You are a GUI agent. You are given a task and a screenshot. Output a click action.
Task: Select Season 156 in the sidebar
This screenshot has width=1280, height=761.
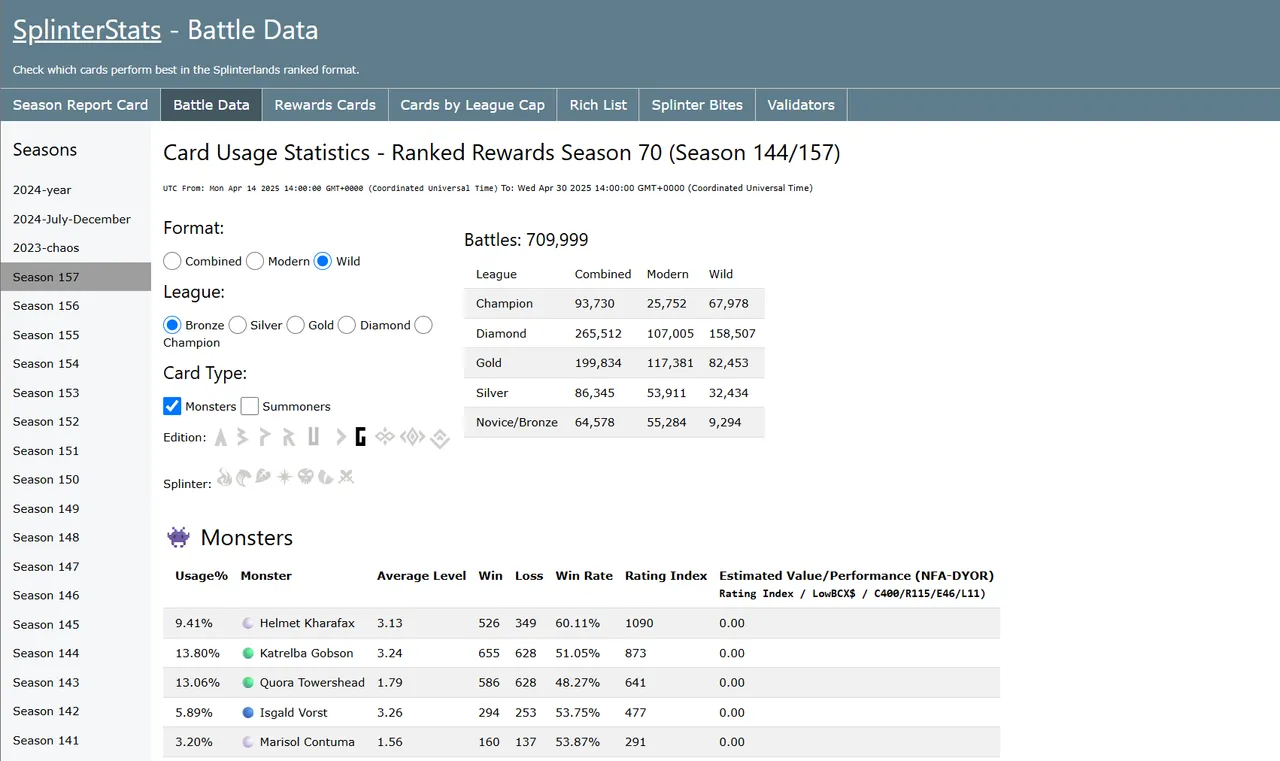[x=76, y=306]
